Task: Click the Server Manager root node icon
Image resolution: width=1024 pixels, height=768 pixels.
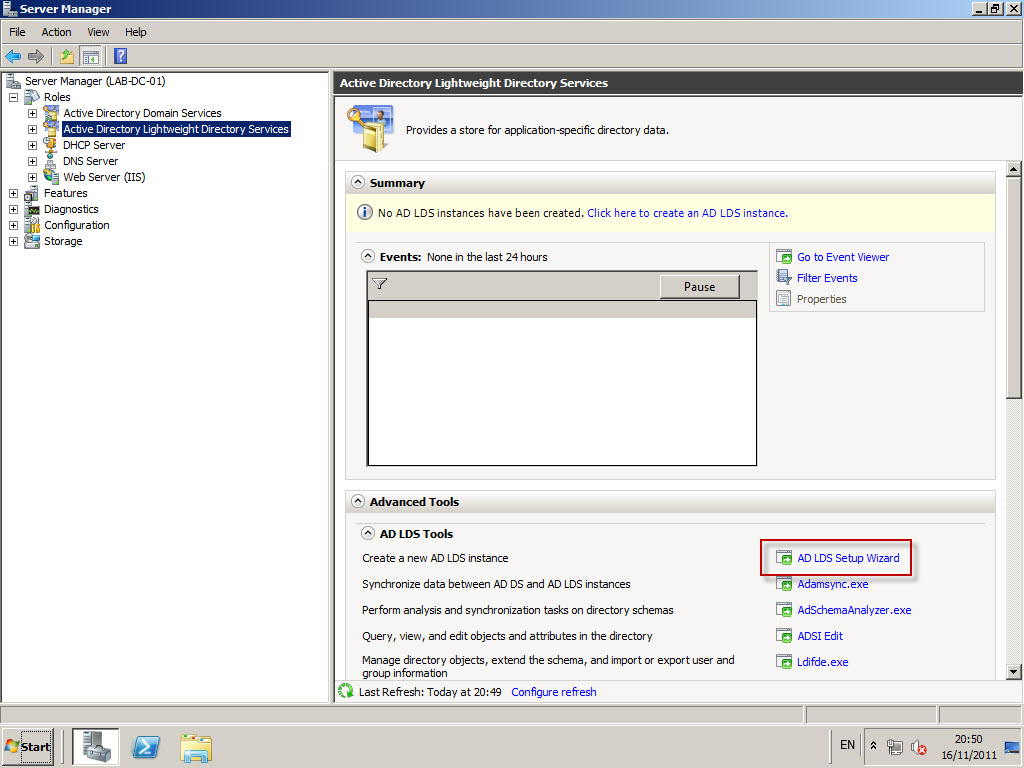Action: [x=13, y=81]
